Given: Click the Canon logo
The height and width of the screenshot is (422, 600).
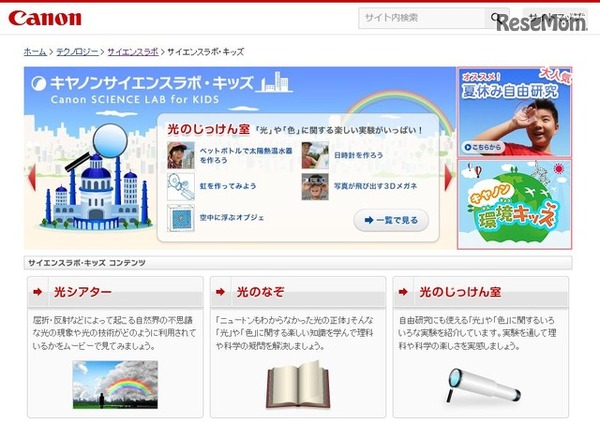Looking at the screenshot, I should coord(45,18).
